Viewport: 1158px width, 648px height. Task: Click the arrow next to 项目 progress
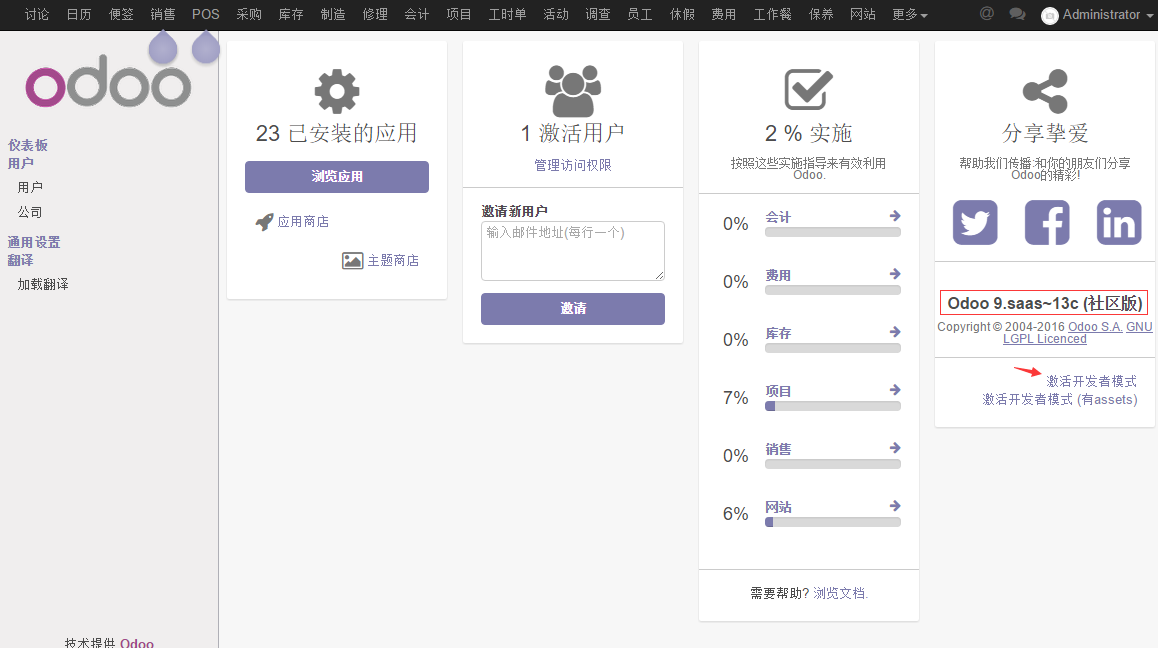pos(895,390)
